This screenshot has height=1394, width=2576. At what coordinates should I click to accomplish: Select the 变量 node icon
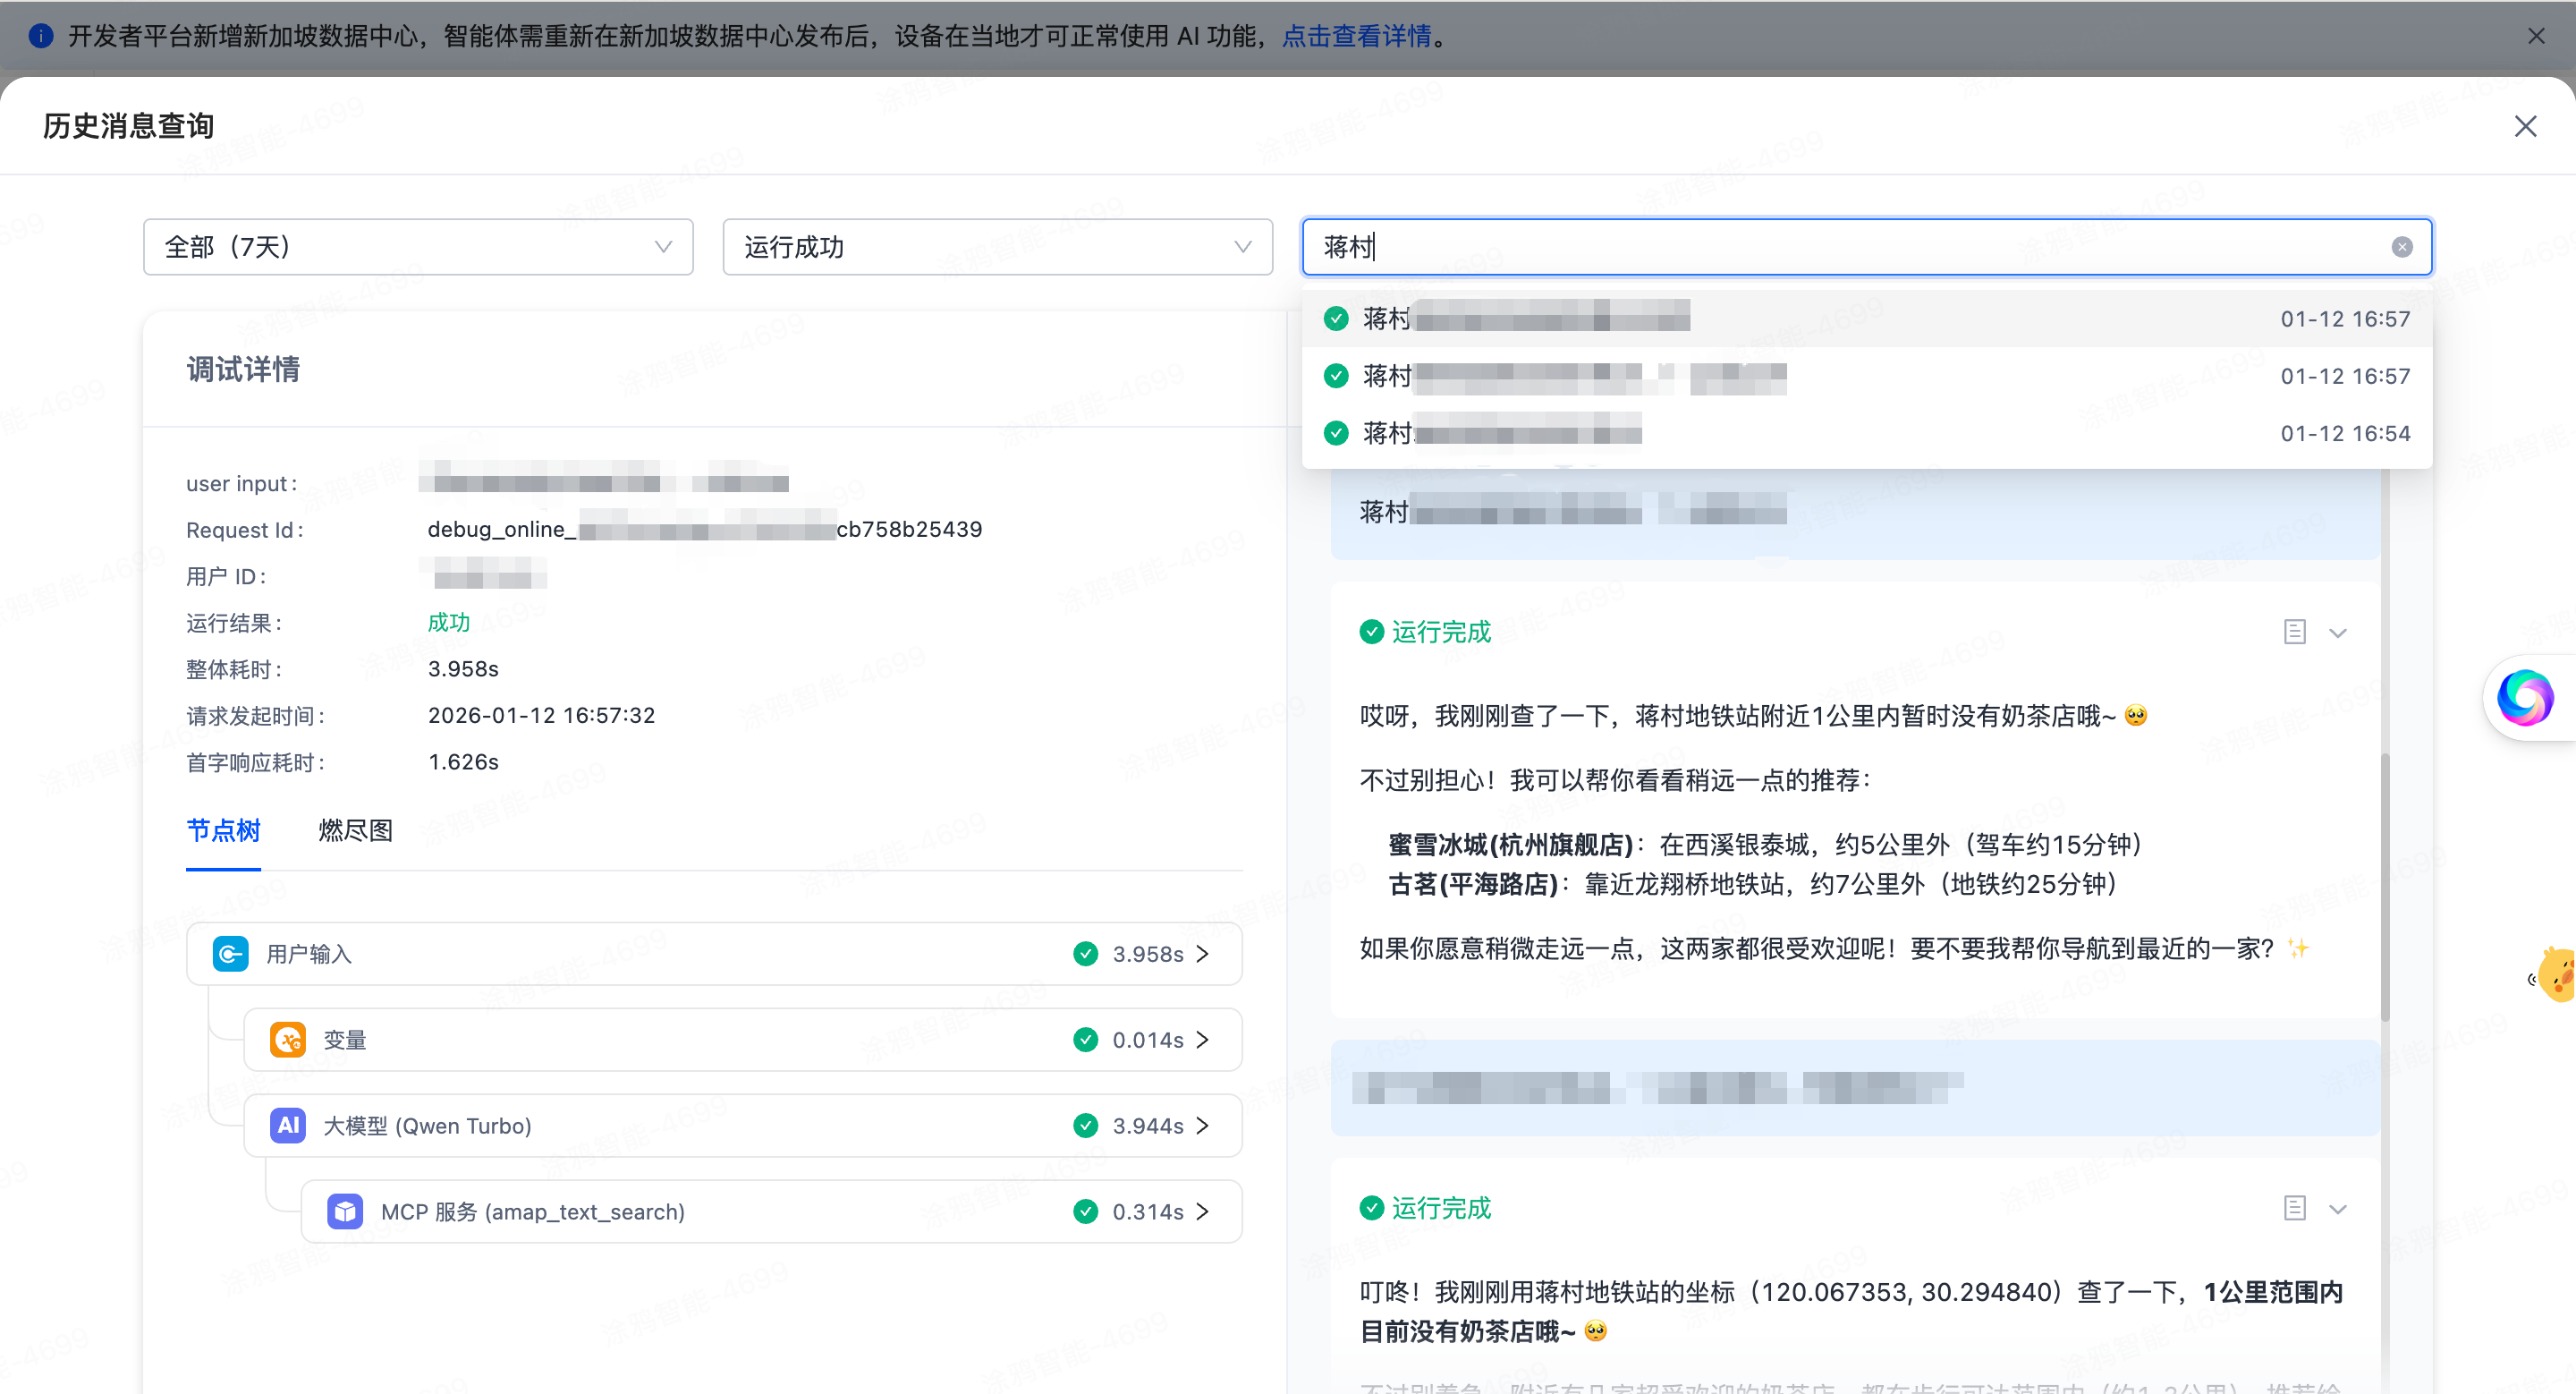(x=287, y=1040)
